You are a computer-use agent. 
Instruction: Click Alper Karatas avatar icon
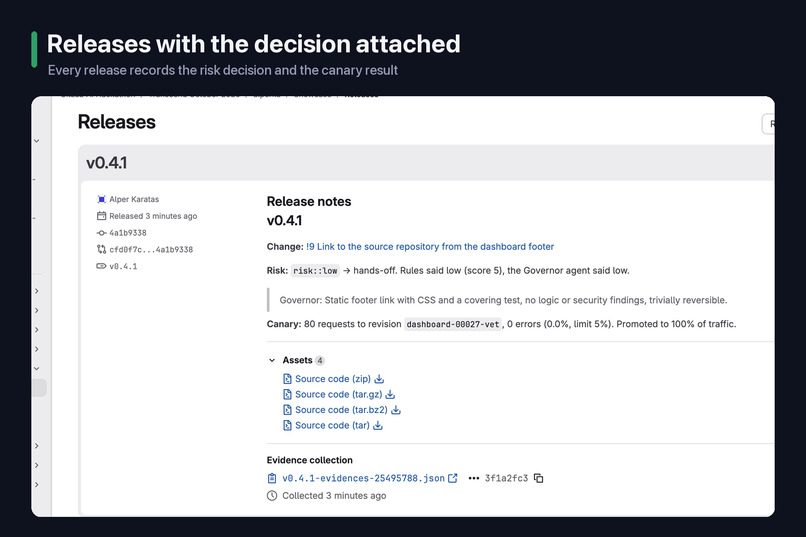pyautogui.click(x=101, y=199)
